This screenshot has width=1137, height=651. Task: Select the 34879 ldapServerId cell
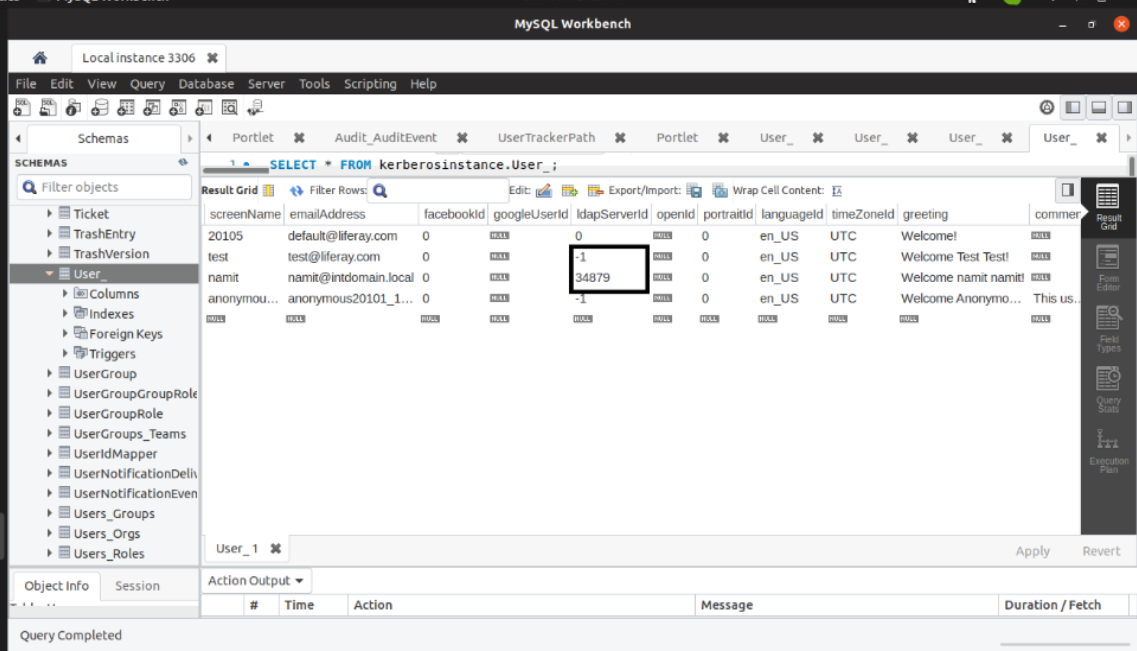(x=608, y=278)
